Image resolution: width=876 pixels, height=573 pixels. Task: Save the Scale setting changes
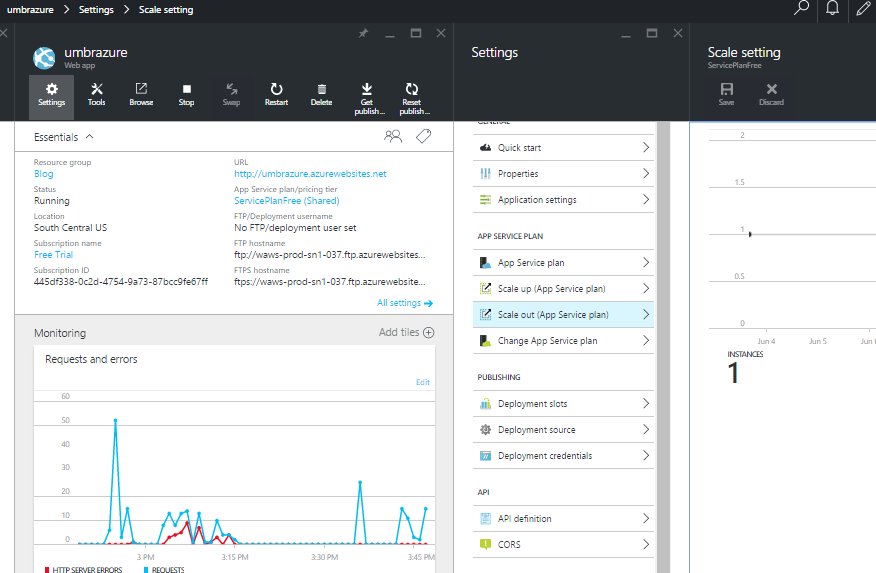pyautogui.click(x=726, y=94)
